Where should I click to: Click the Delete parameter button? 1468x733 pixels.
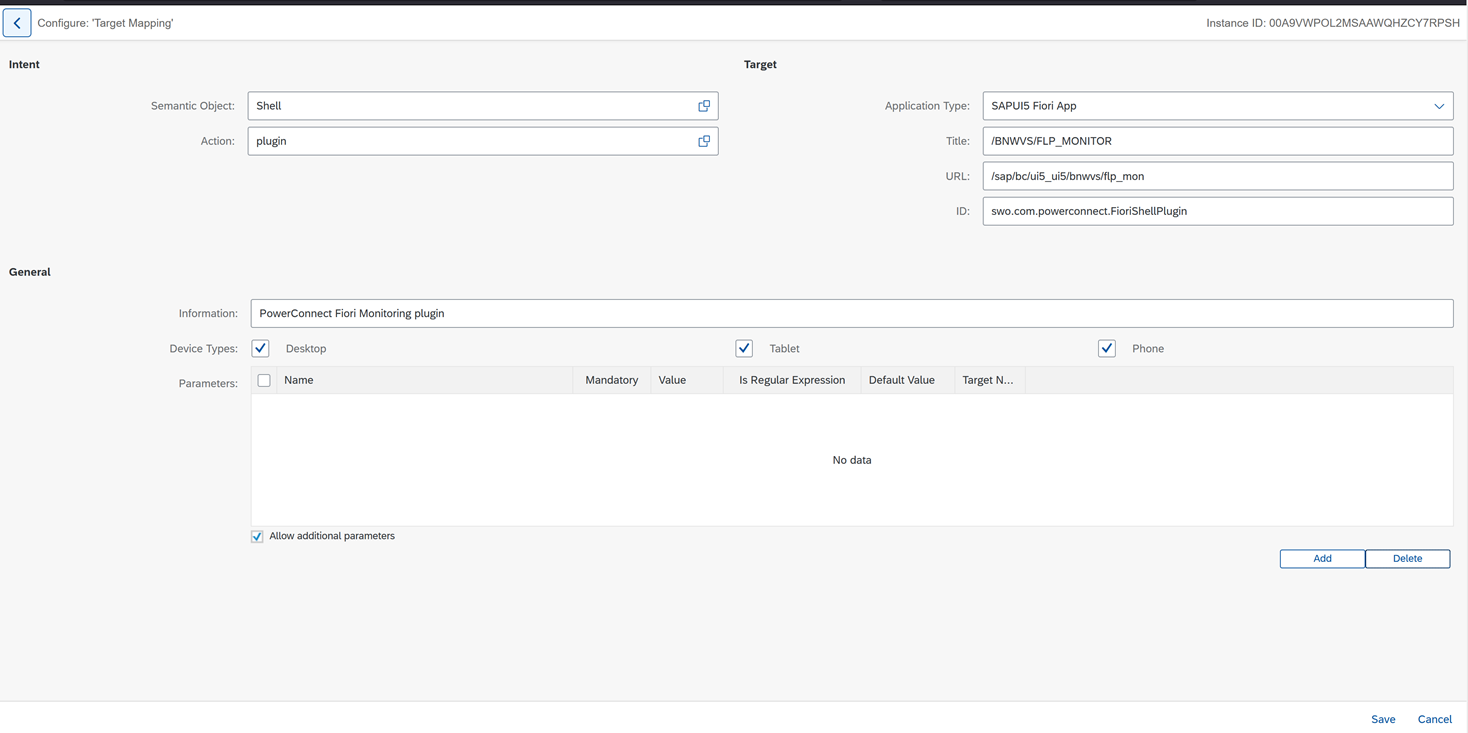pos(1407,559)
